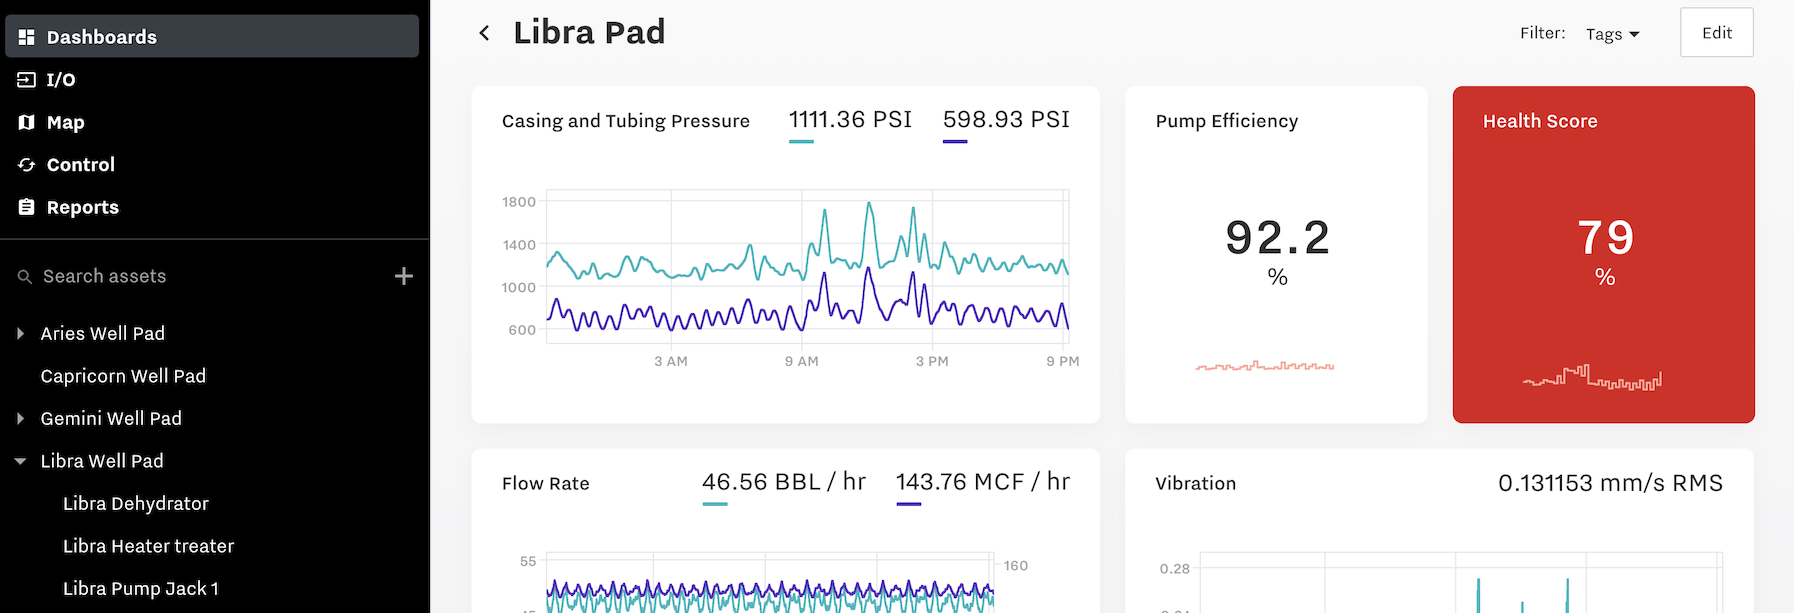Viewport: 1794px width, 613px height.
Task: Click the Reports clipboard icon
Action: [x=26, y=207]
